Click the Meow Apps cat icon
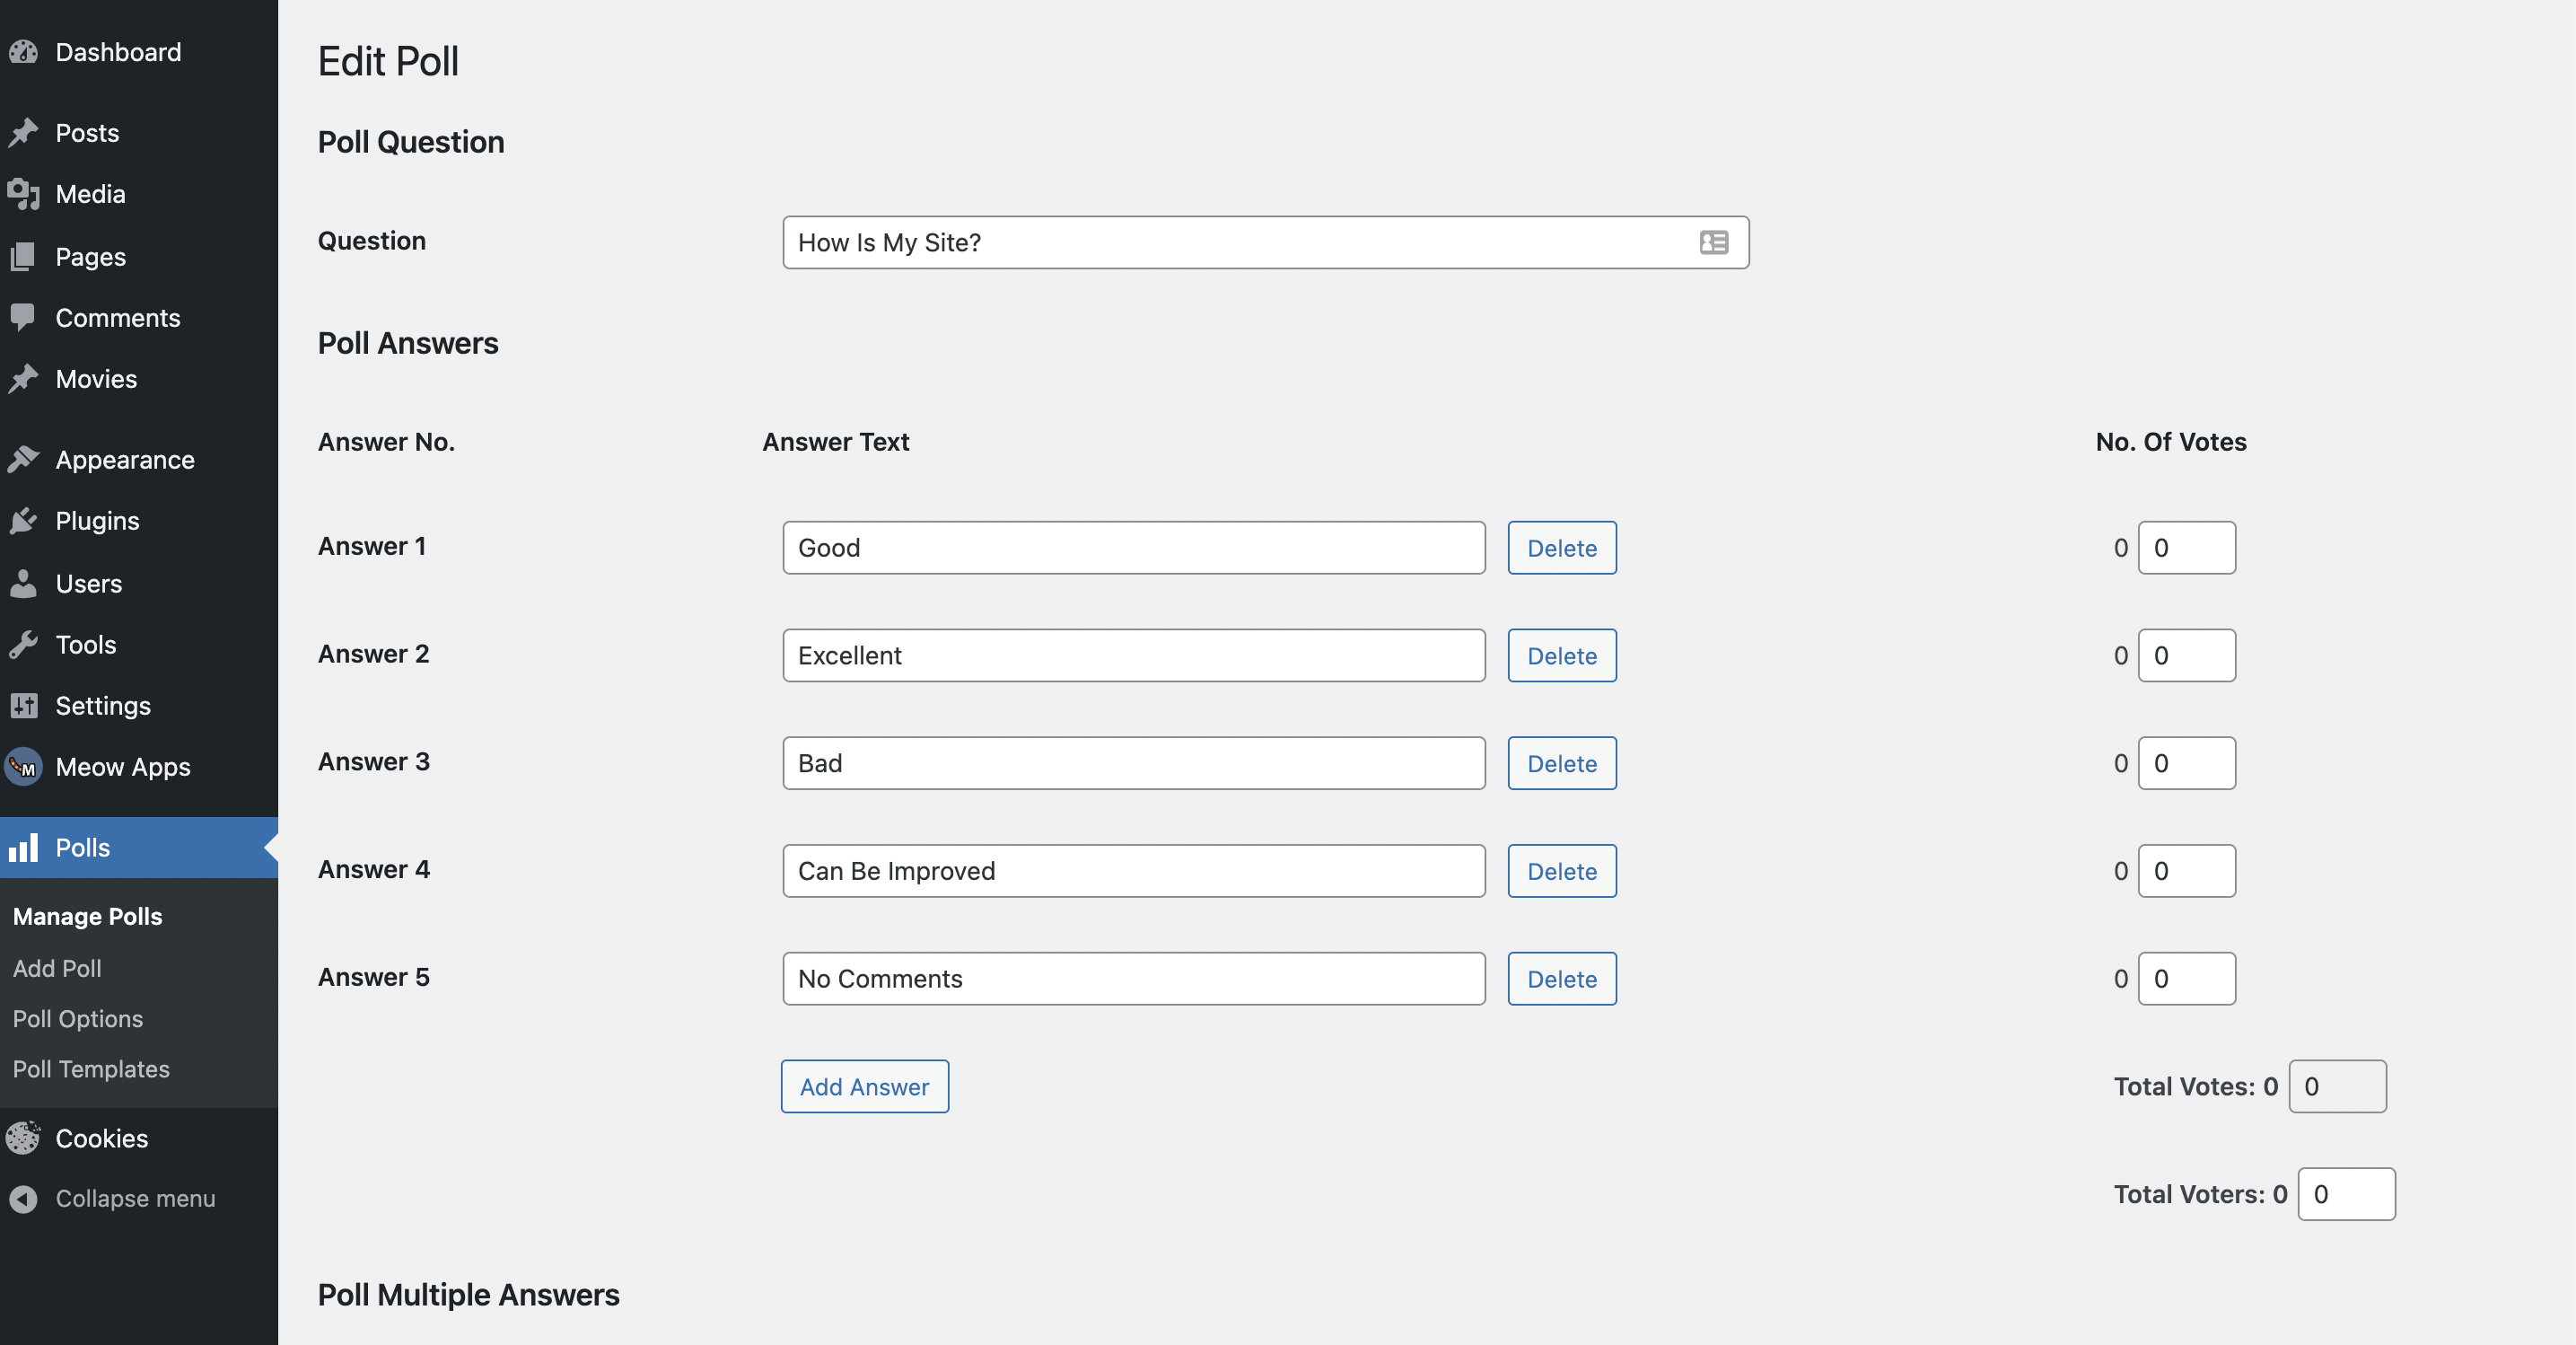 click(23, 767)
